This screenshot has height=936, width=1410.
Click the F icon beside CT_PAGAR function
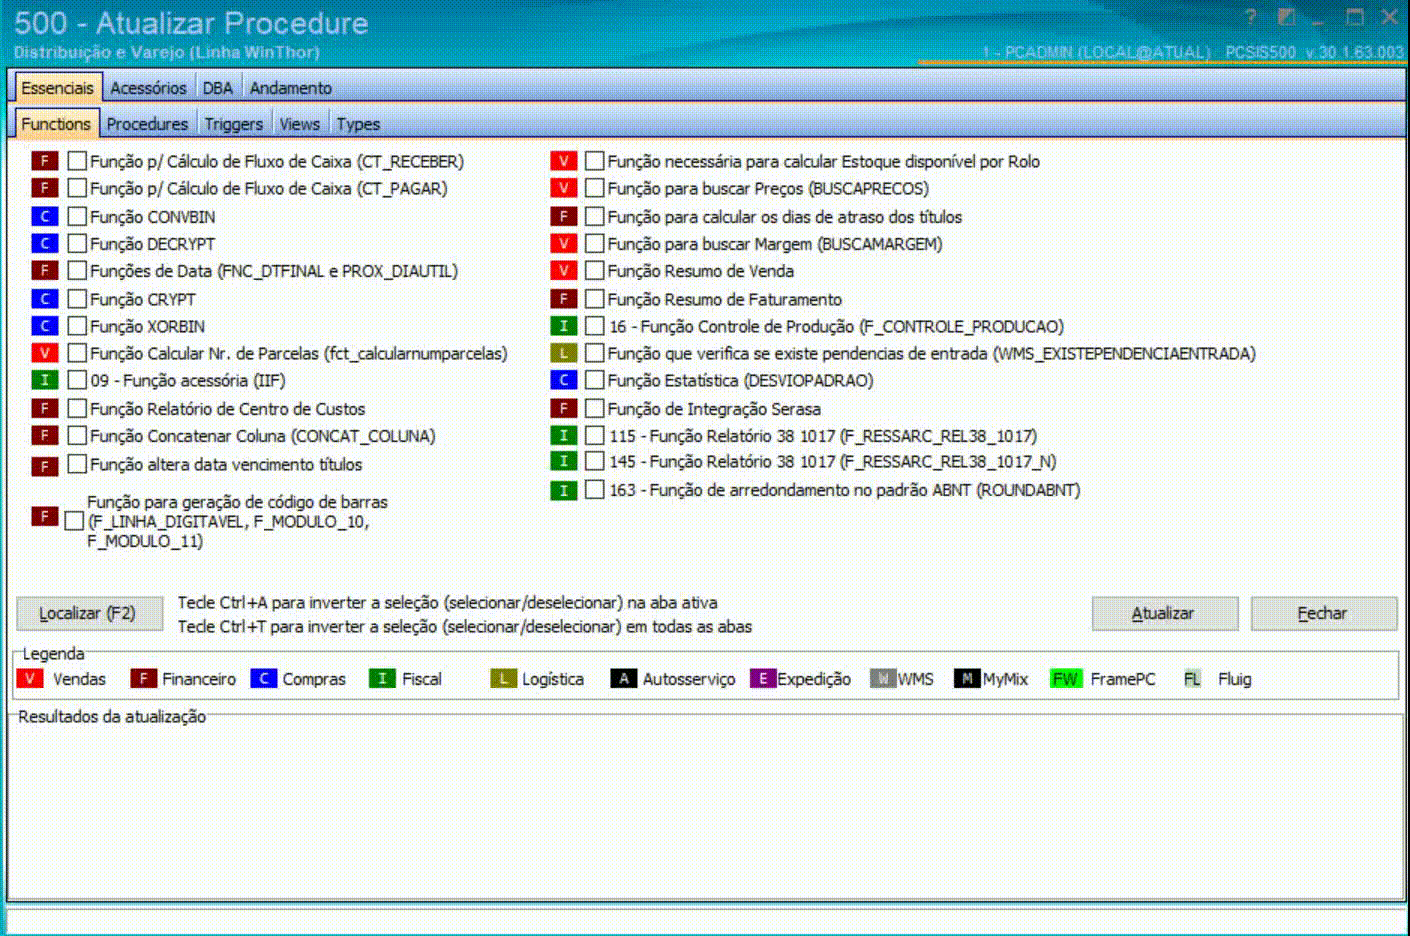(x=44, y=188)
